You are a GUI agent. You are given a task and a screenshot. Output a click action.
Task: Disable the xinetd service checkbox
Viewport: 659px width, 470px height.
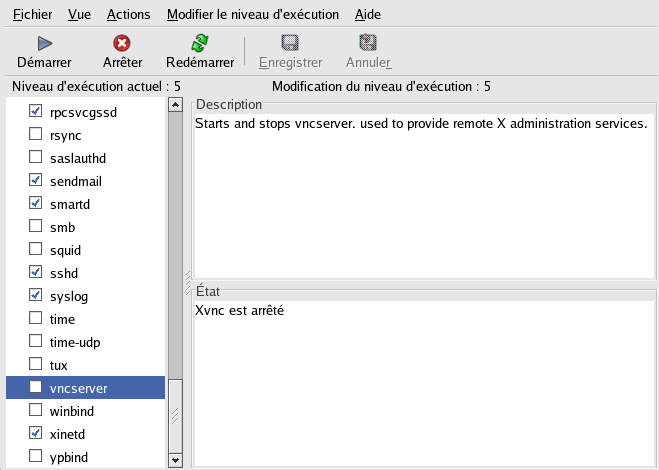[x=36, y=433]
